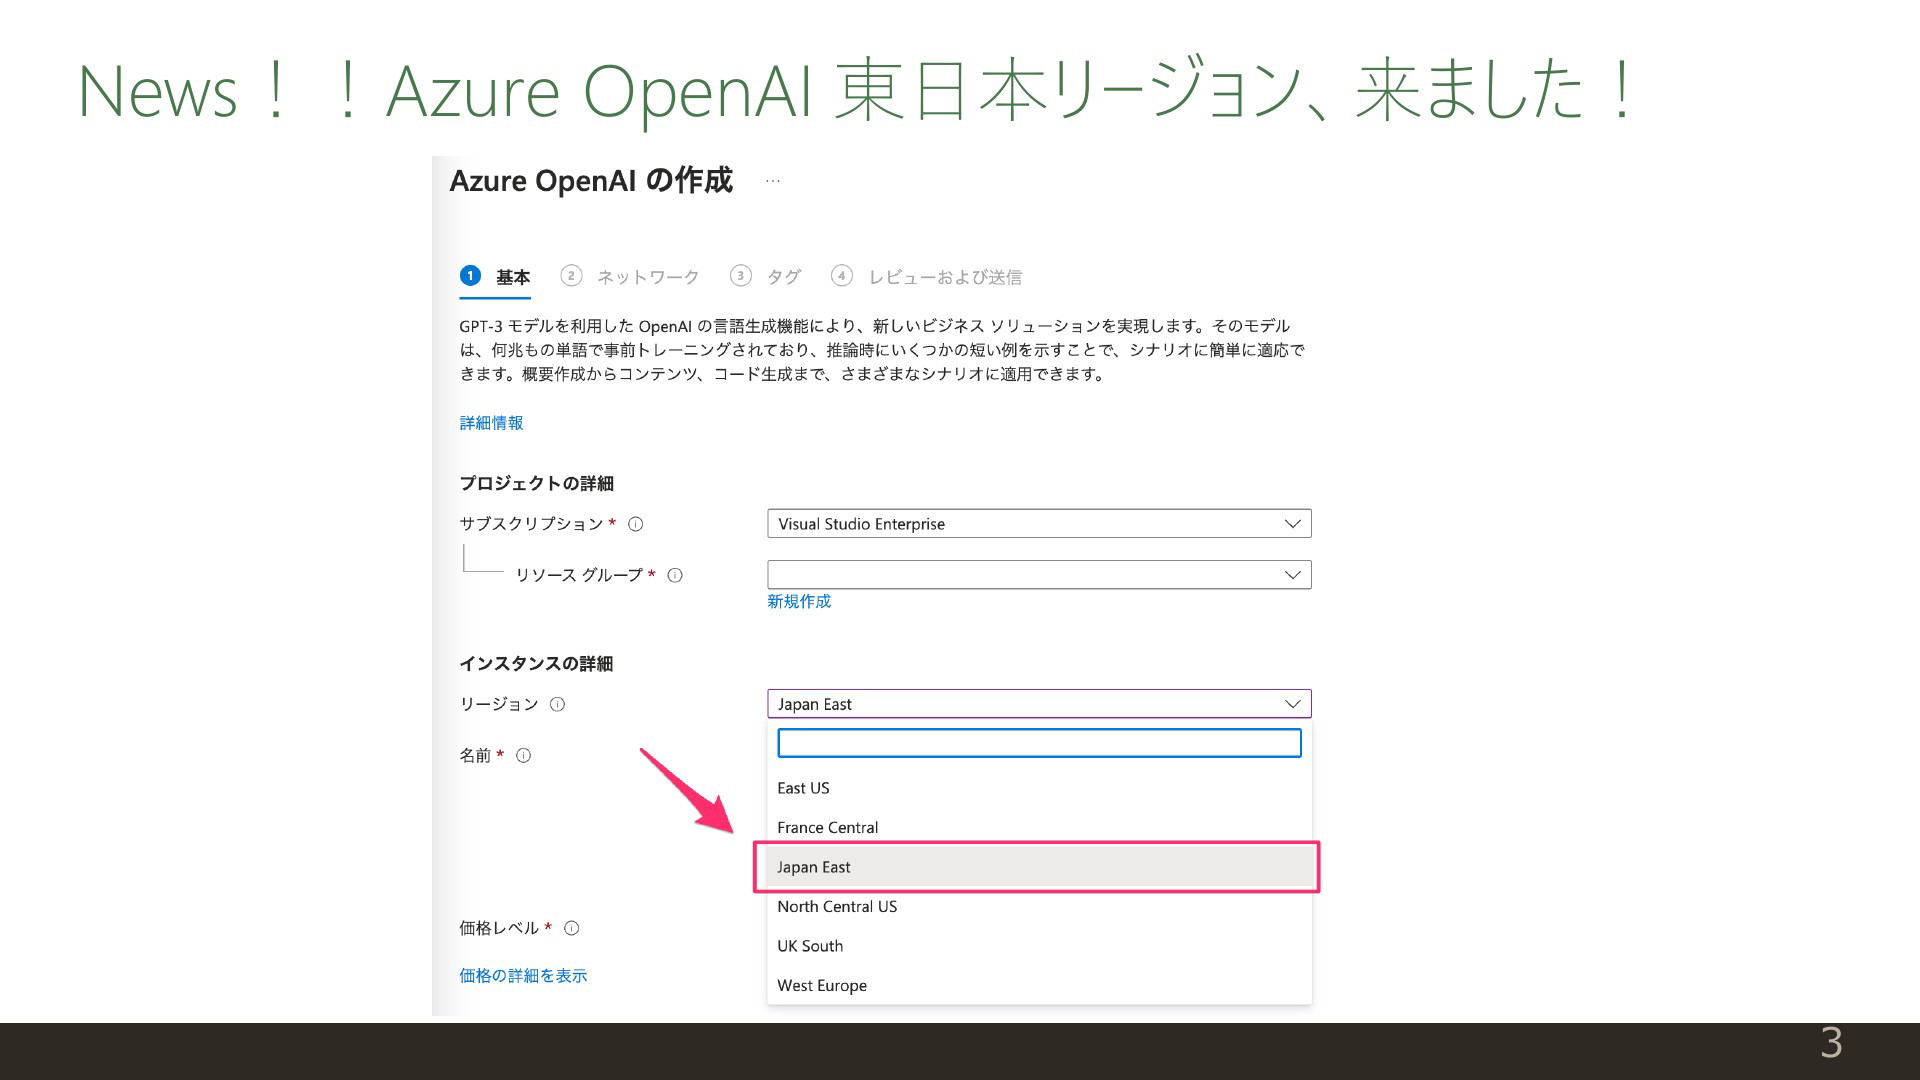The image size is (1920, 1080).
Task: Open the 価格の詳細を表示 link
Action: (x=523, y=976)
